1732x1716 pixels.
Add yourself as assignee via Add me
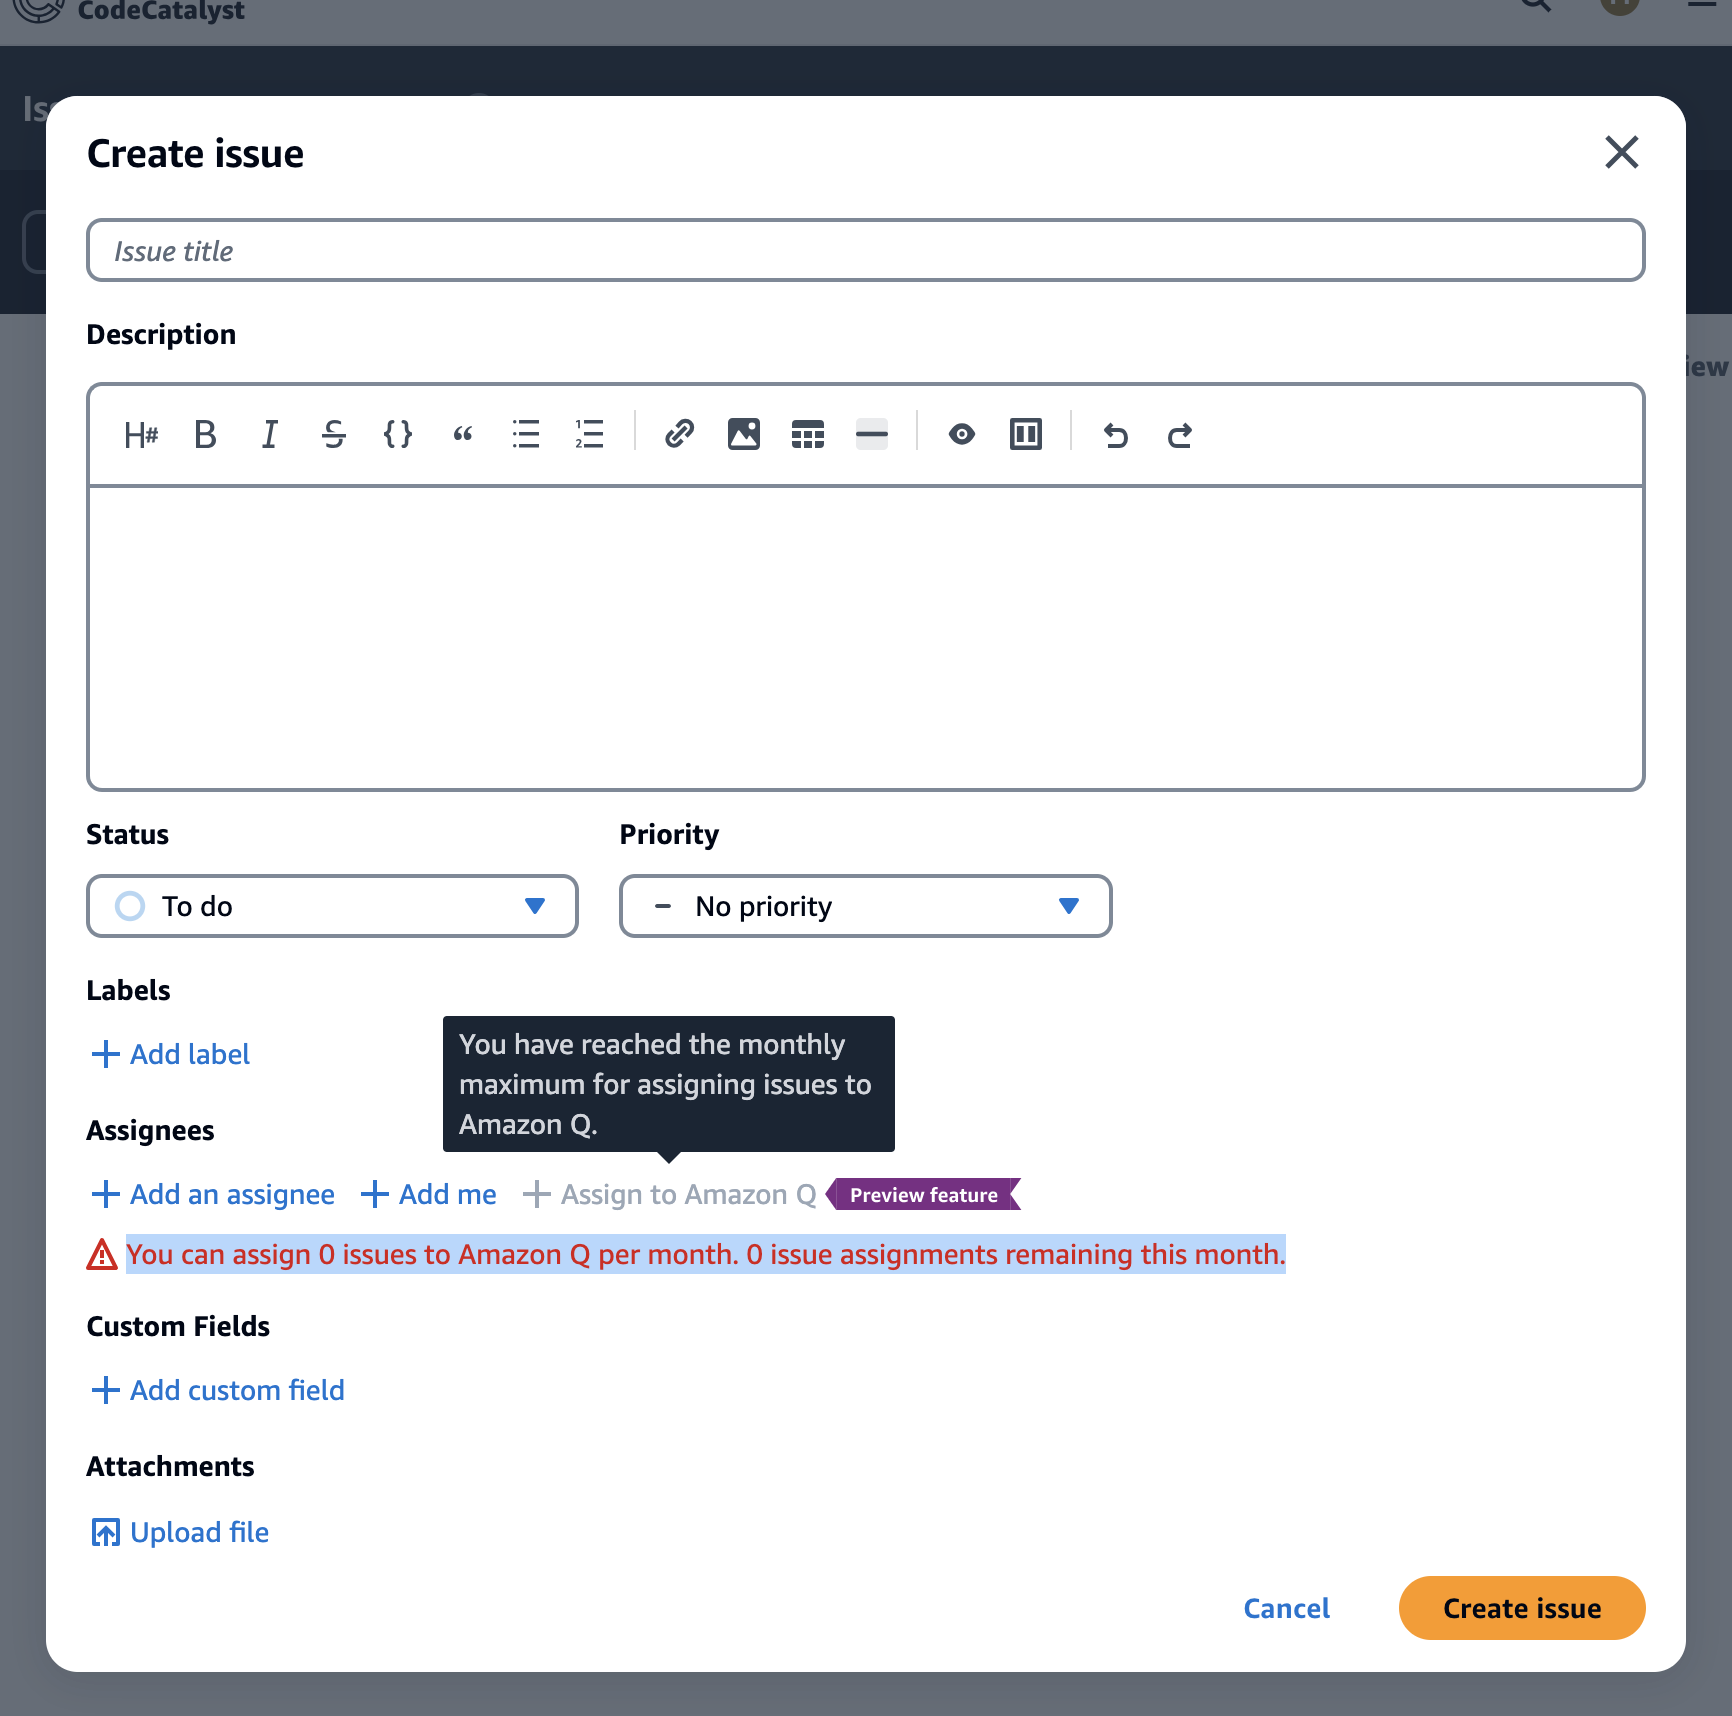tap(428, 1194)
